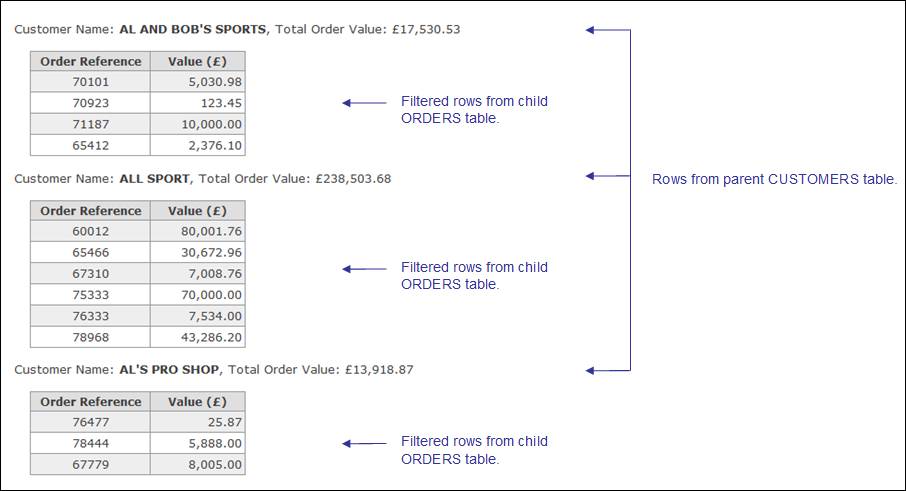Select the 43,286.20 value cell
Screen dimensions: 906x491
point(197,337)
